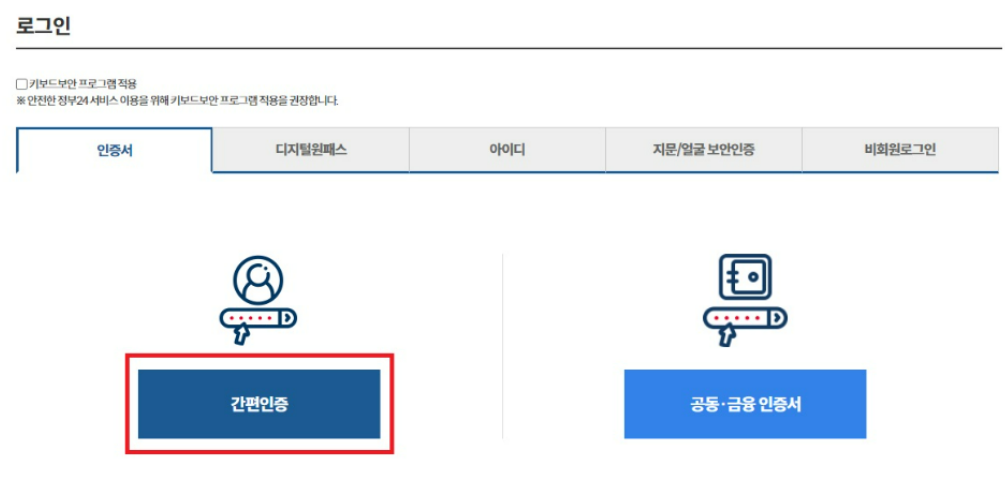The image size is (1005, 478).
Task: Click the person silhouette icon above 간편인증
Action: tap(258, 281)
